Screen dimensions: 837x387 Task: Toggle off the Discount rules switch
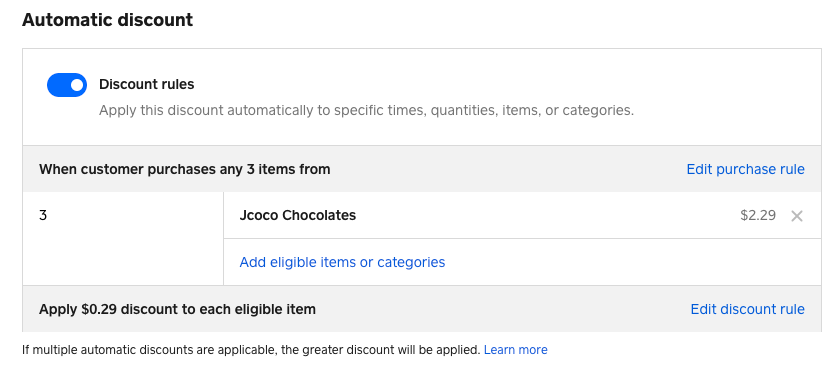pyautogui.click(x=67, y=85)
